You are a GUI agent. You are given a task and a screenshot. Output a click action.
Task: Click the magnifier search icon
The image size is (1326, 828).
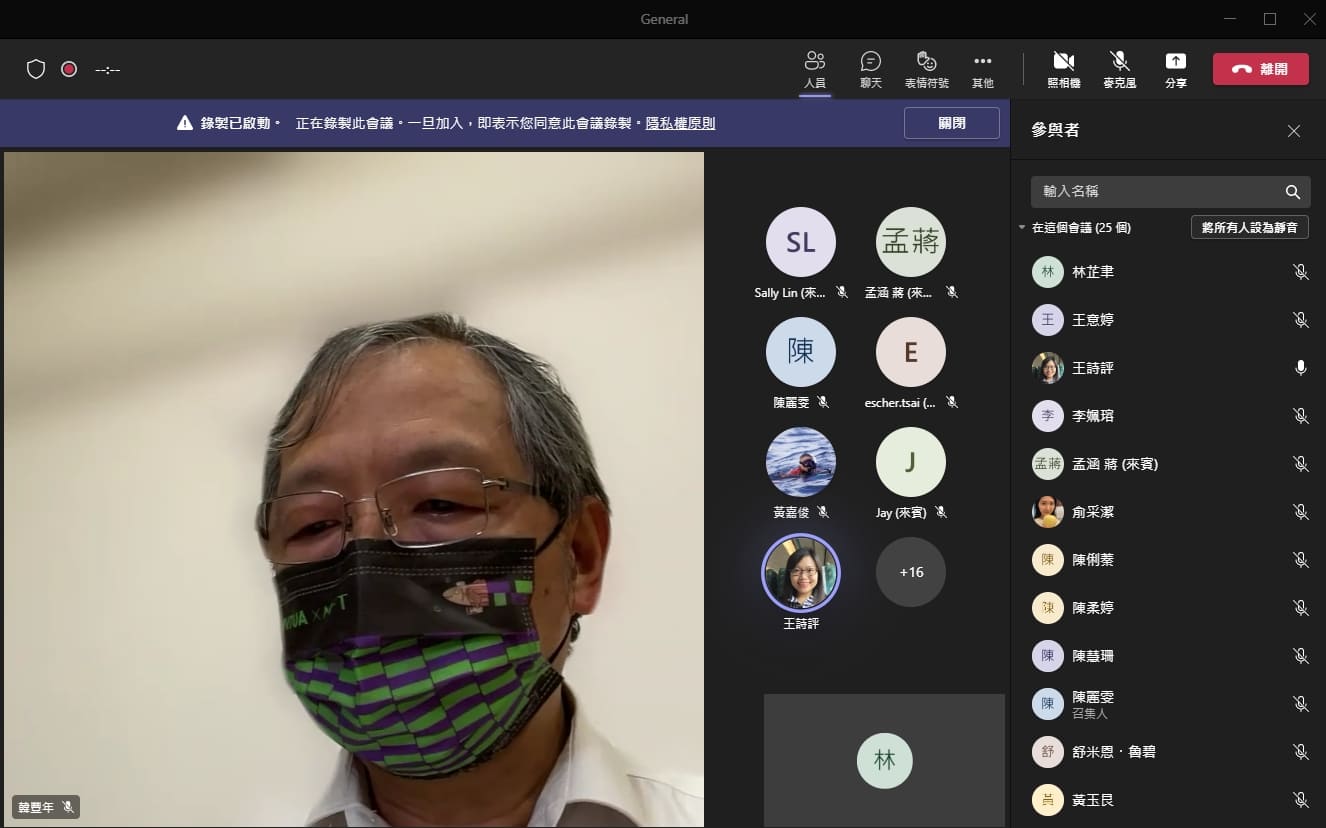pyautogui.click(x=1292, y=192)
